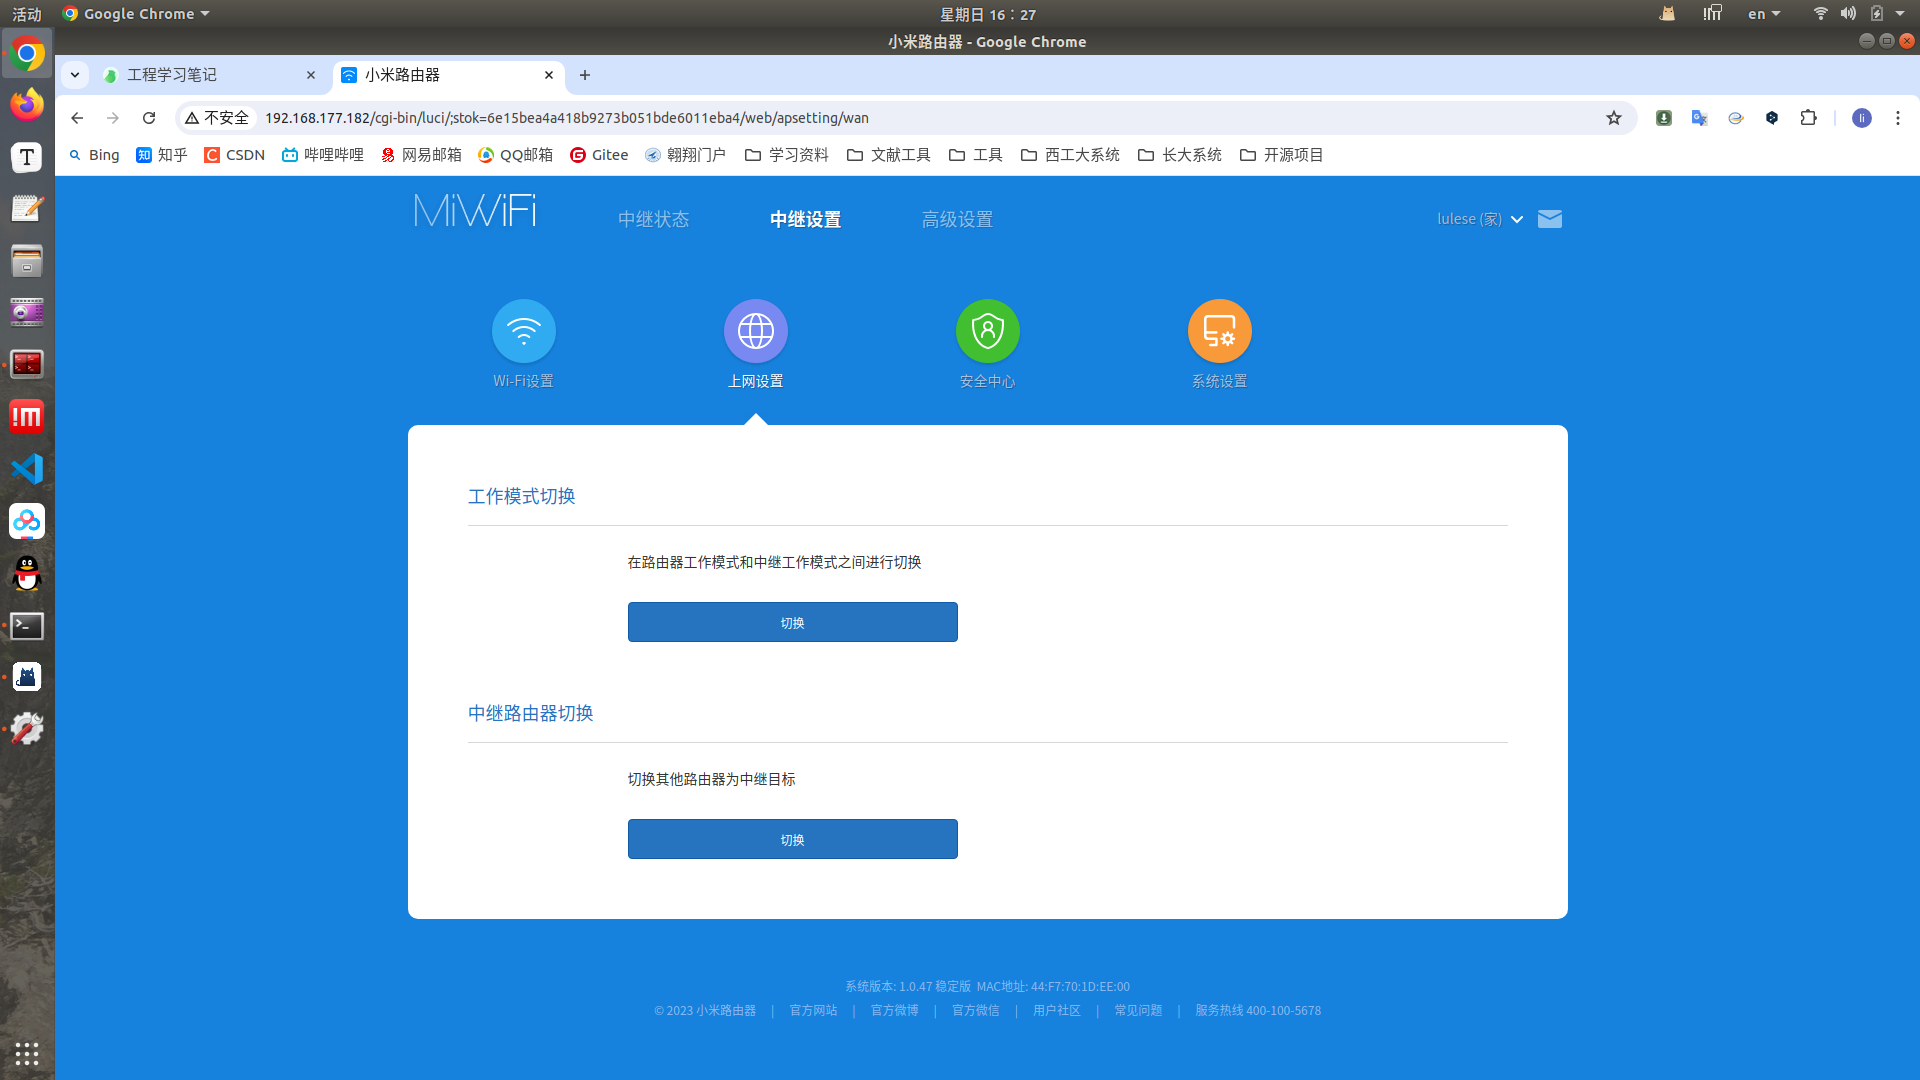
Task: Open the Wi-Fi设置 icon
Action: click(x=523, y=331)
